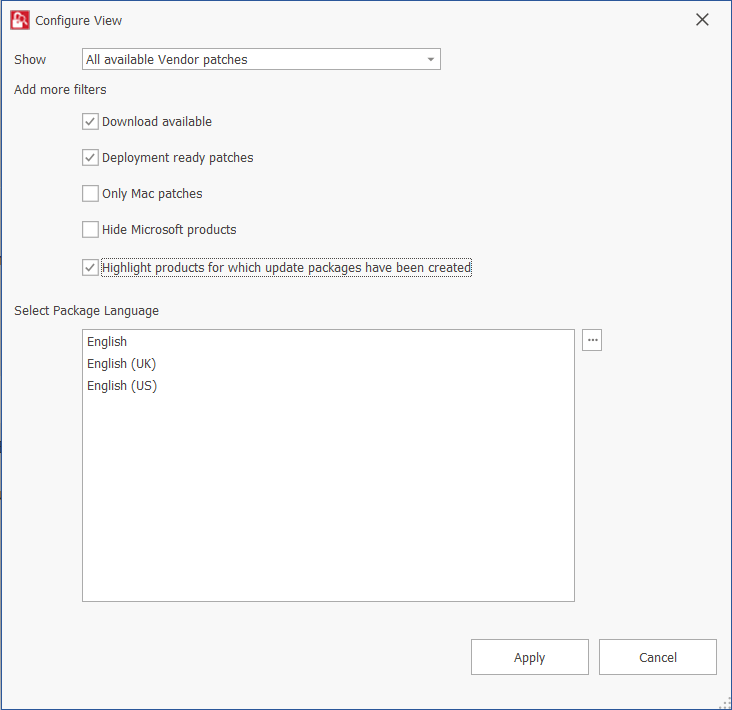Image resolution: width=732 pixels, height=710 pixels.
Task: Click the Show label beside the dropdown
Action: (x=30, y=60)
